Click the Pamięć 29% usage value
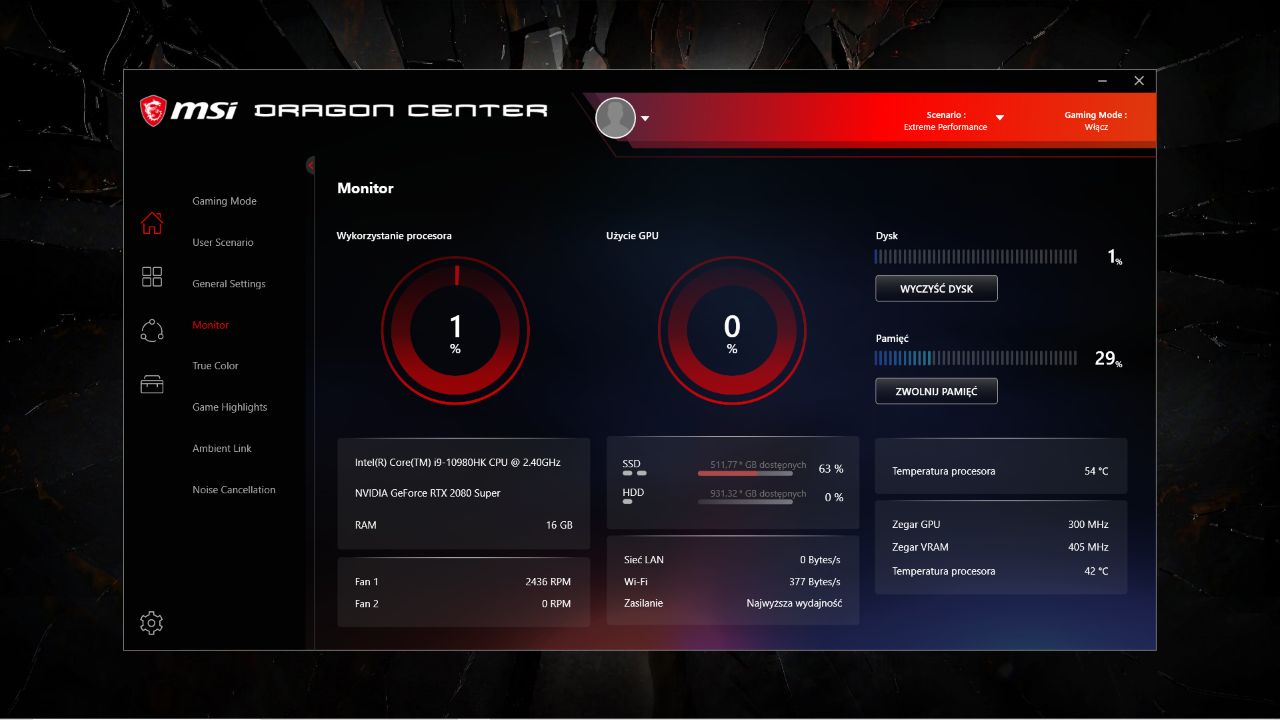Viewport: 1280px width, 720px height. pyautogui.click(x=1108, y=358)
